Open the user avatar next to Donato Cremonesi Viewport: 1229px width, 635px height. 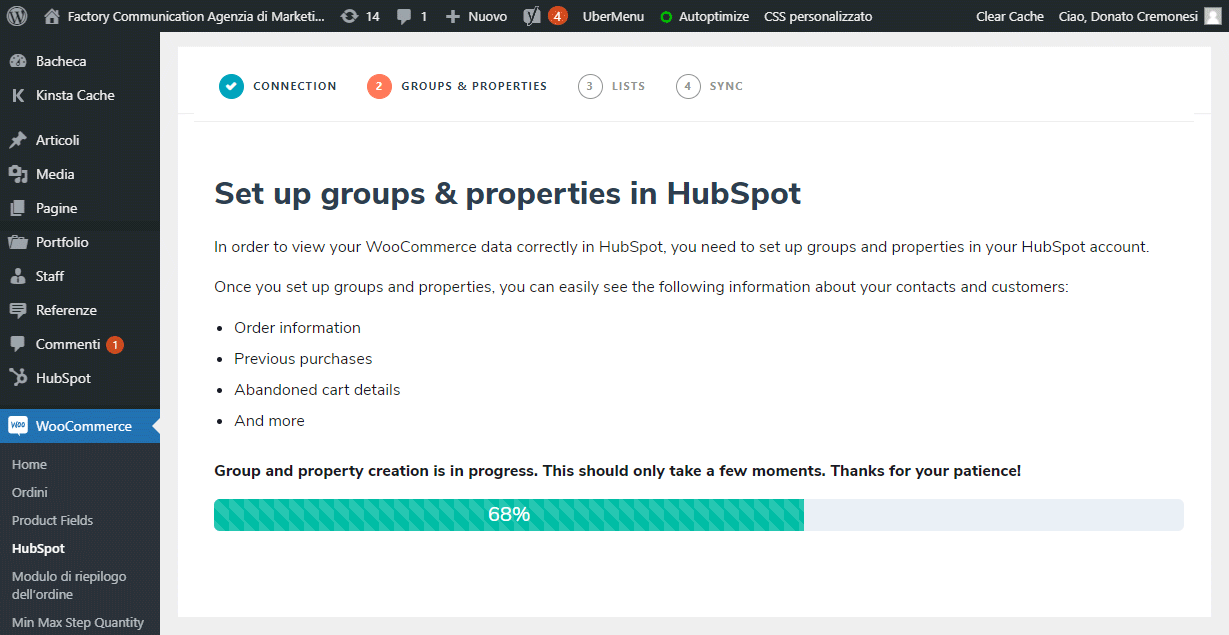pos(1213,16)
